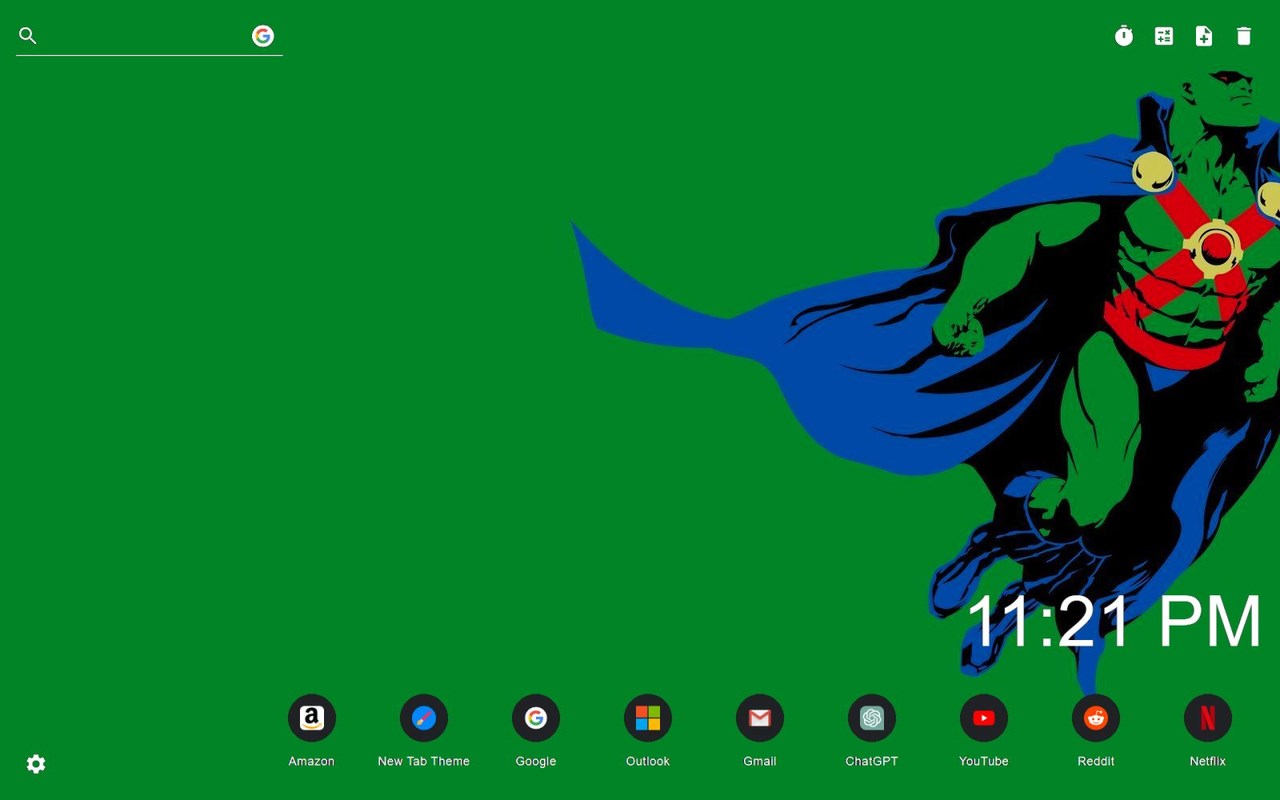The image size is (1280, 800).
Task: Open the New Tab Theme shortcut
Action: pyautogui.click(x=424, y=718)
